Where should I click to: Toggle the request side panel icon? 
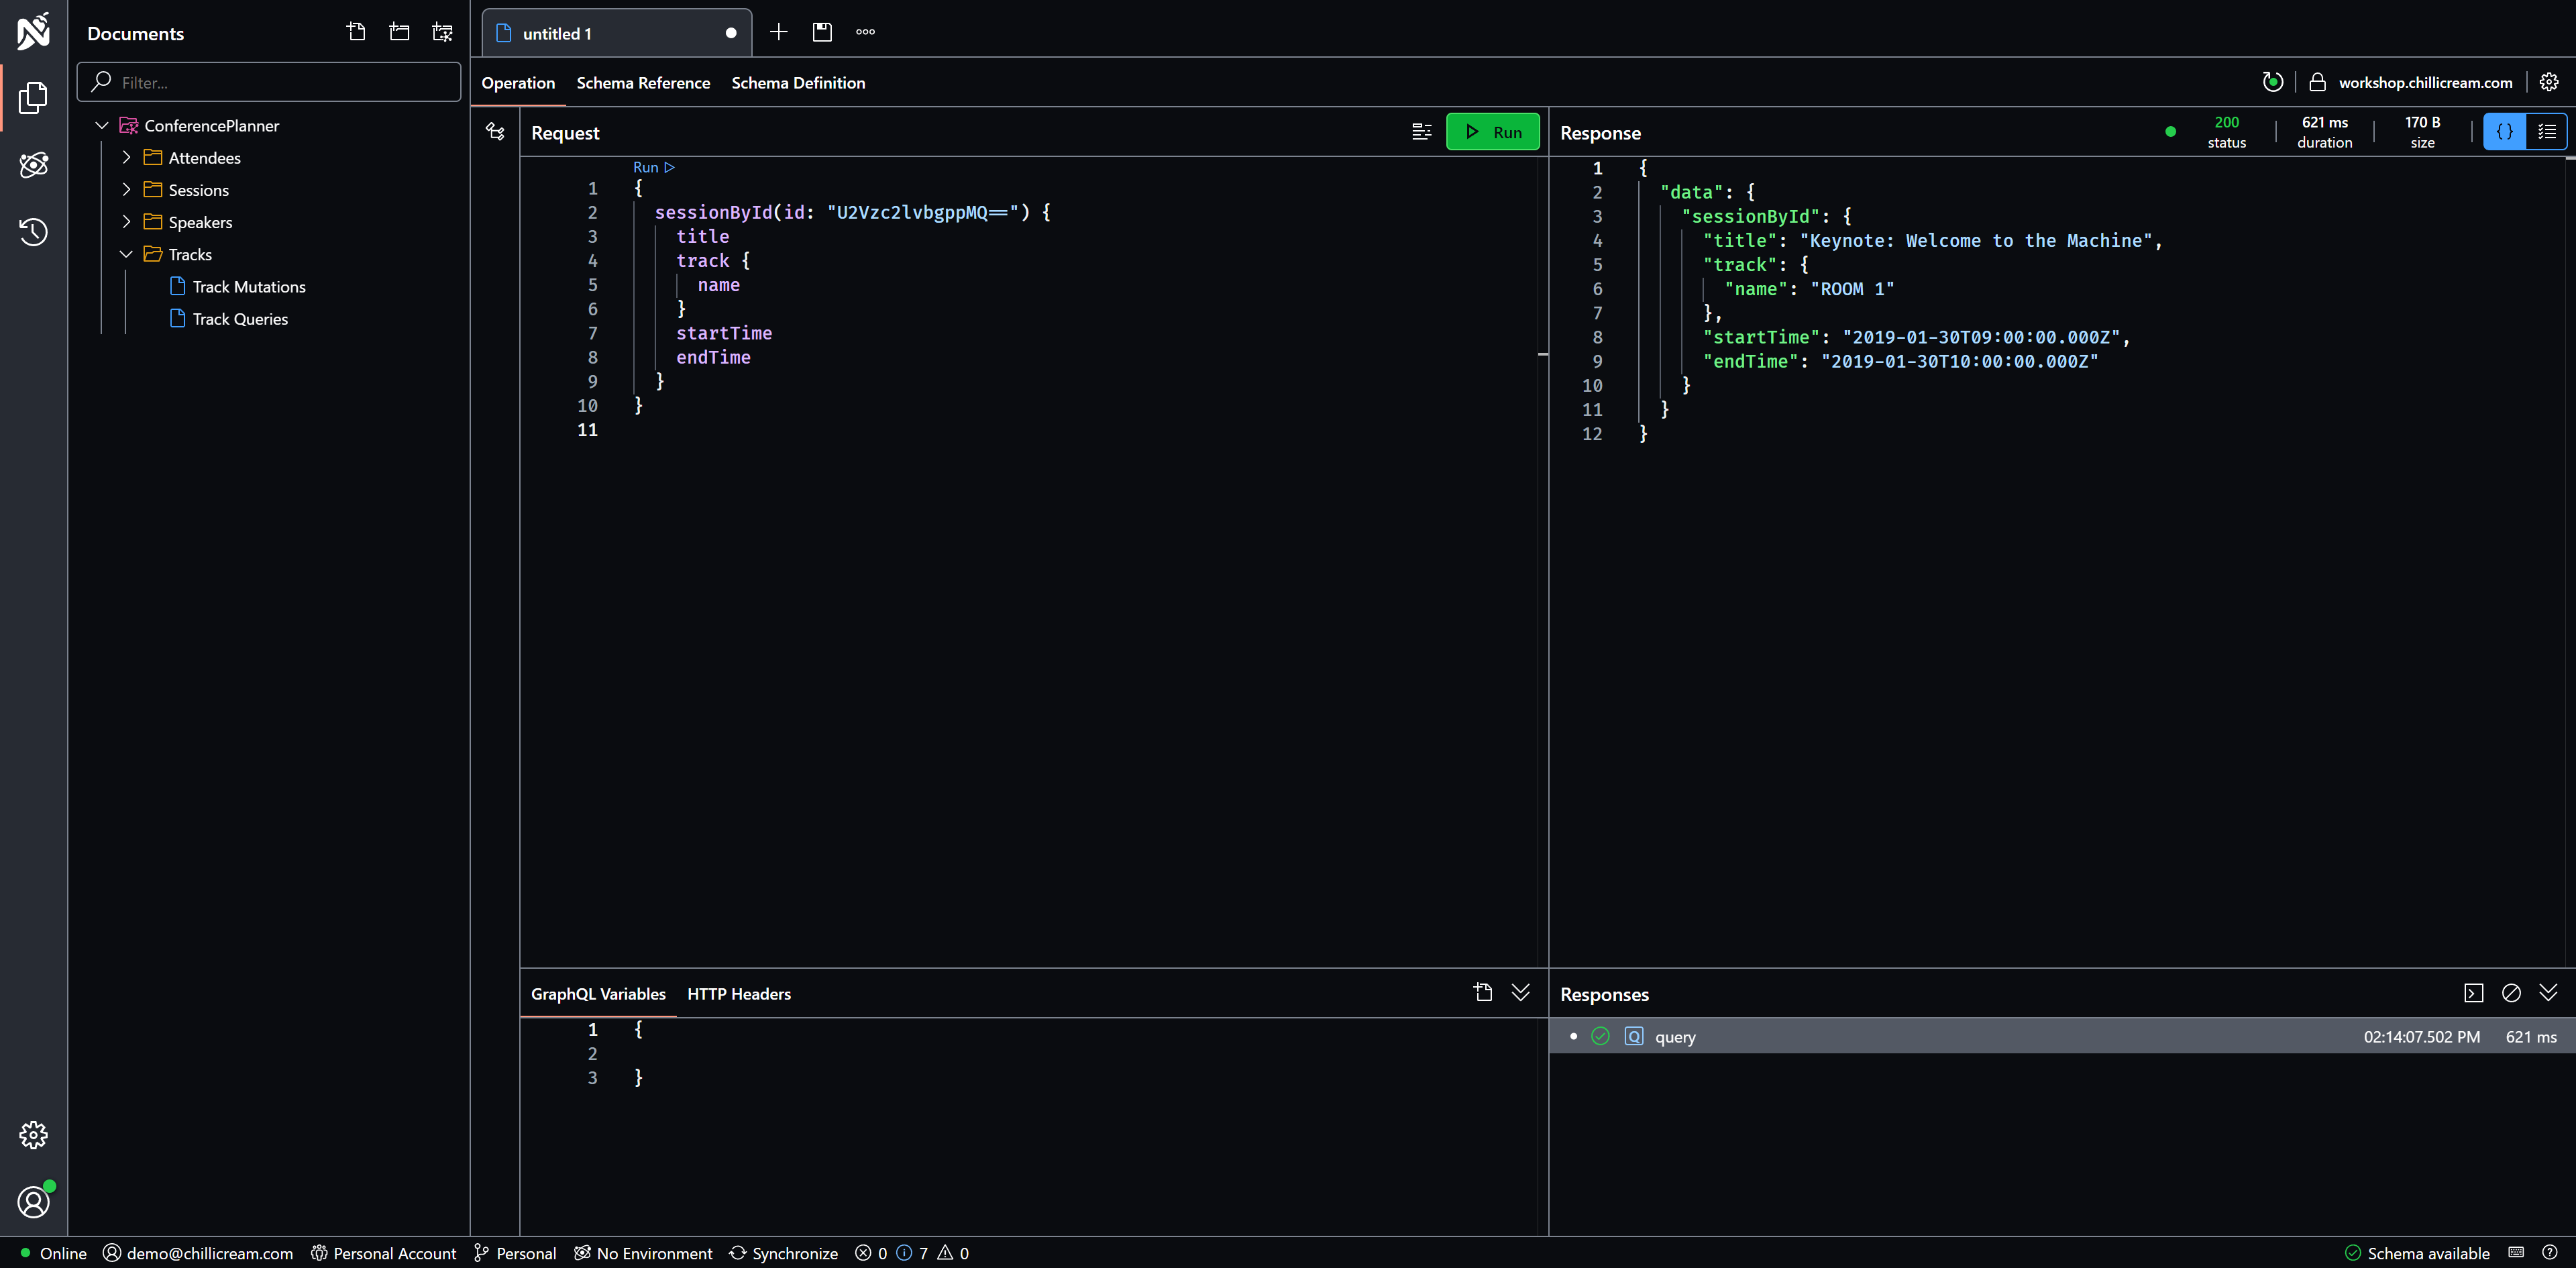pyautogui.click(x=495, y=132)
